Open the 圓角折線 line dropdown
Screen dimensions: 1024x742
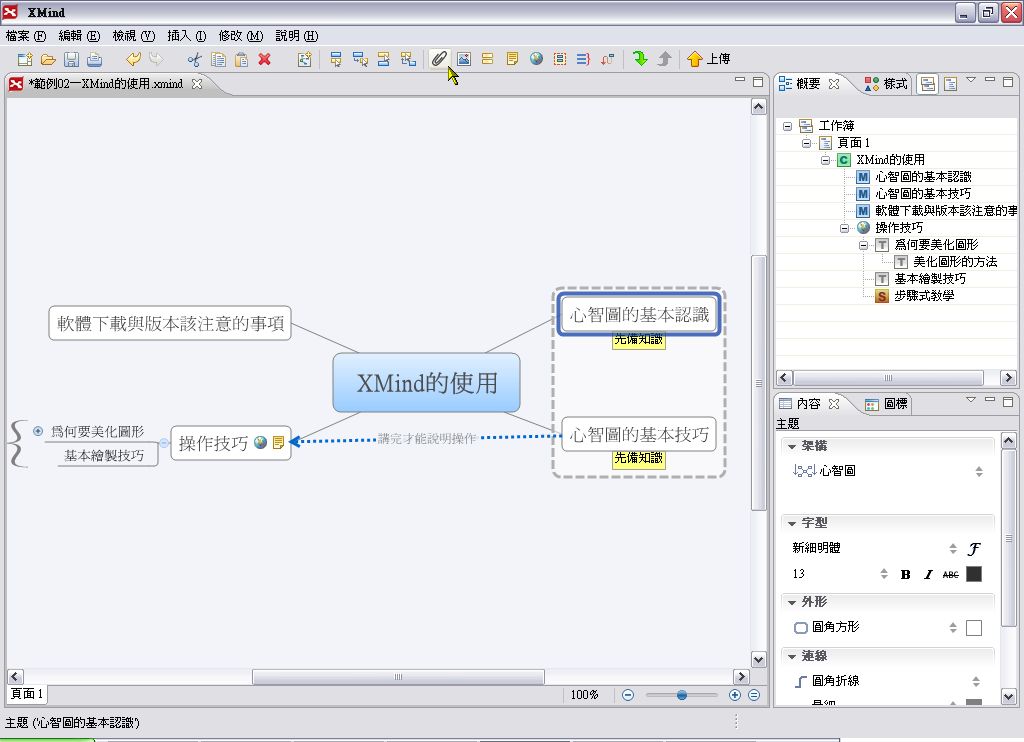tap(976, 681)
